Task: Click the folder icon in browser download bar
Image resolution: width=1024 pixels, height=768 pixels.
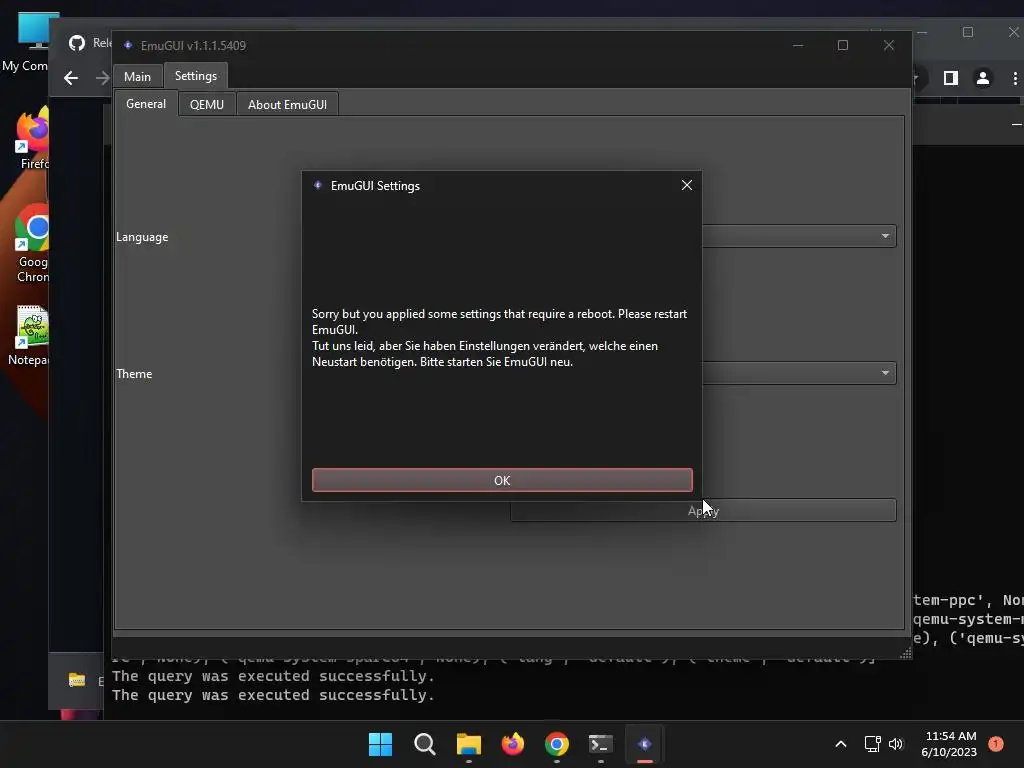Action: pyautogui.click(x=76, y=680)
